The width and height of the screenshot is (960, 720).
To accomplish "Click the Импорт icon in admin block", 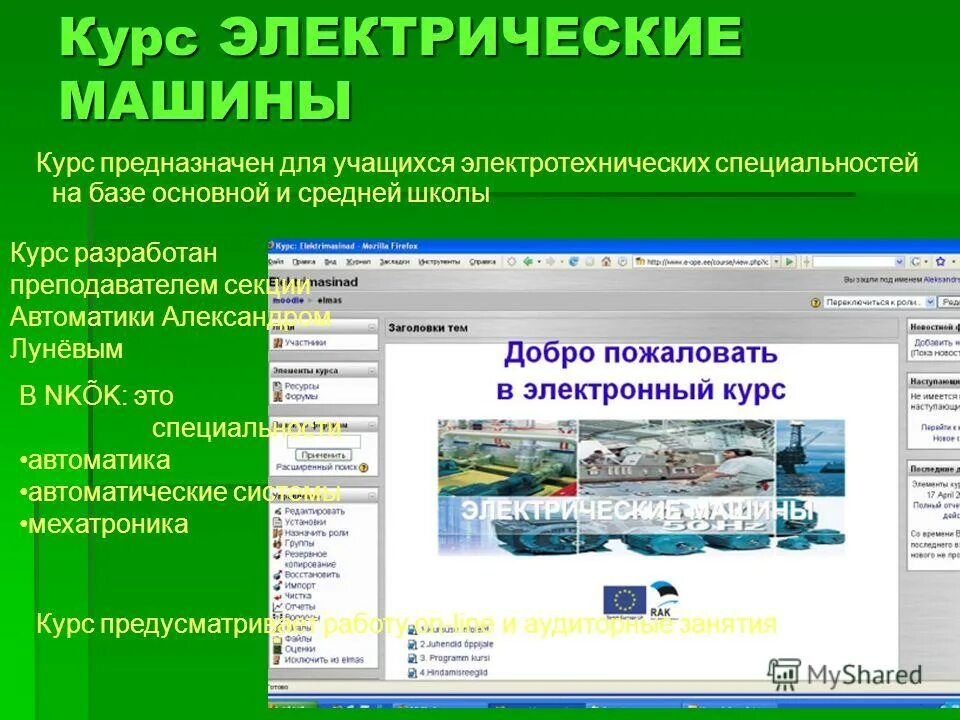I will click(277, 586).
